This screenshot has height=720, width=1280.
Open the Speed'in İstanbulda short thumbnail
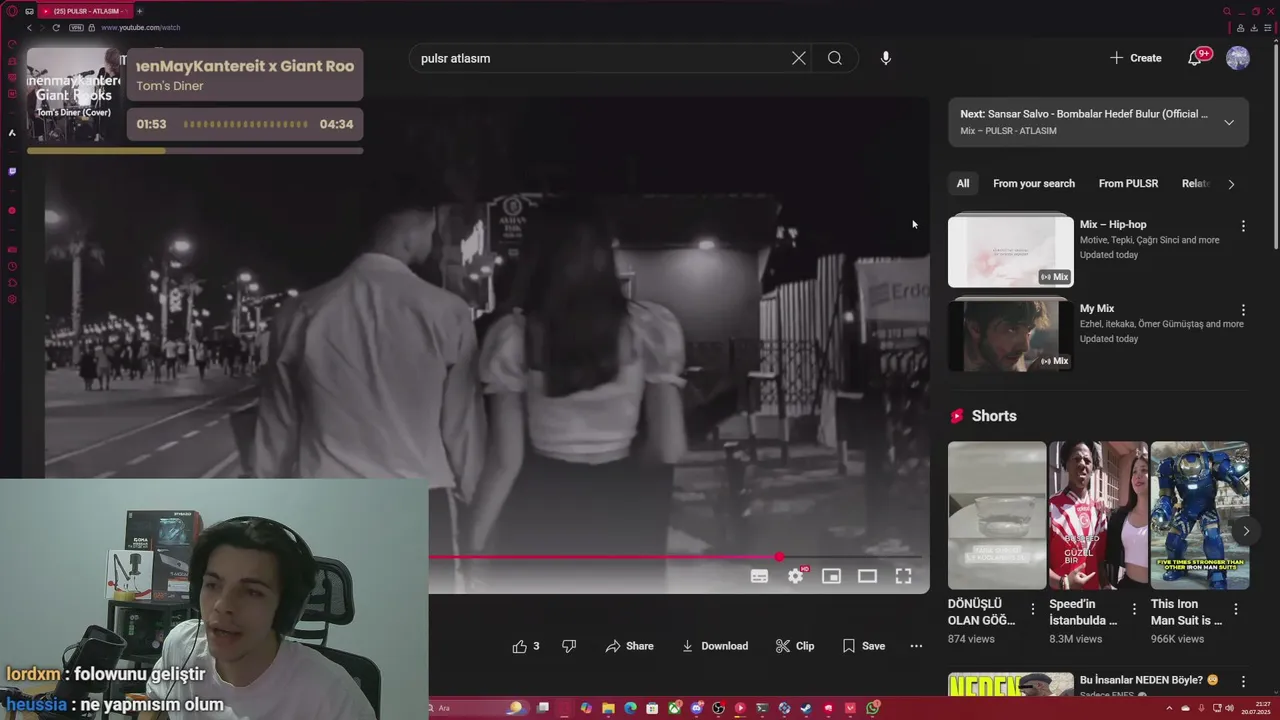click(1098, 515)
